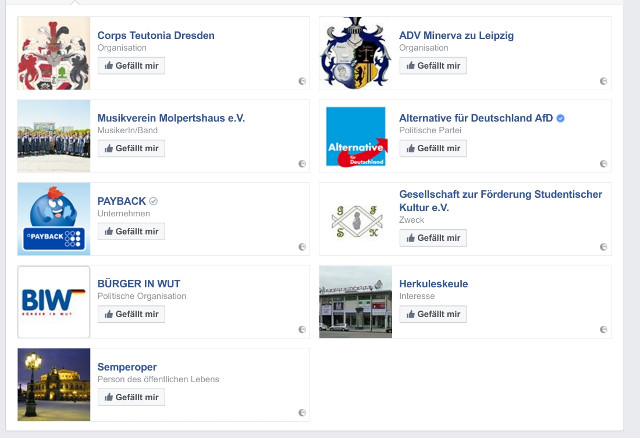Click the grey verified checkmark beside PAYBACK
The height and width of the screenshot is (438, 640).
(153, 201)
